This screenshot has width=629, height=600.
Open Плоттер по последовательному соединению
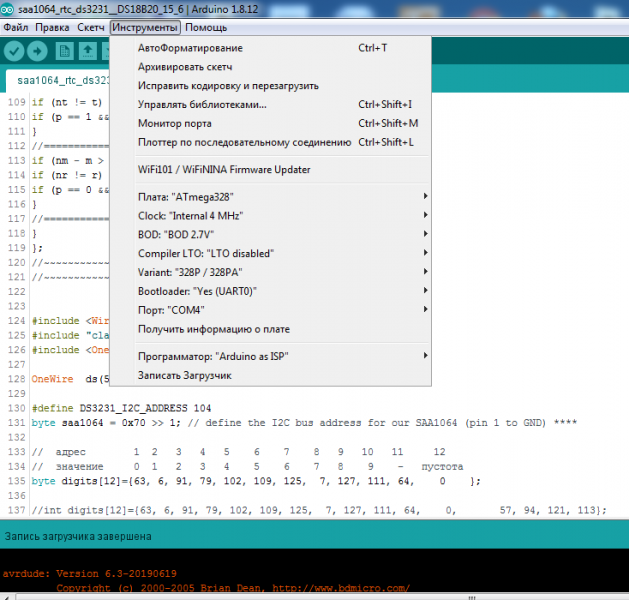tap(270, 142)
